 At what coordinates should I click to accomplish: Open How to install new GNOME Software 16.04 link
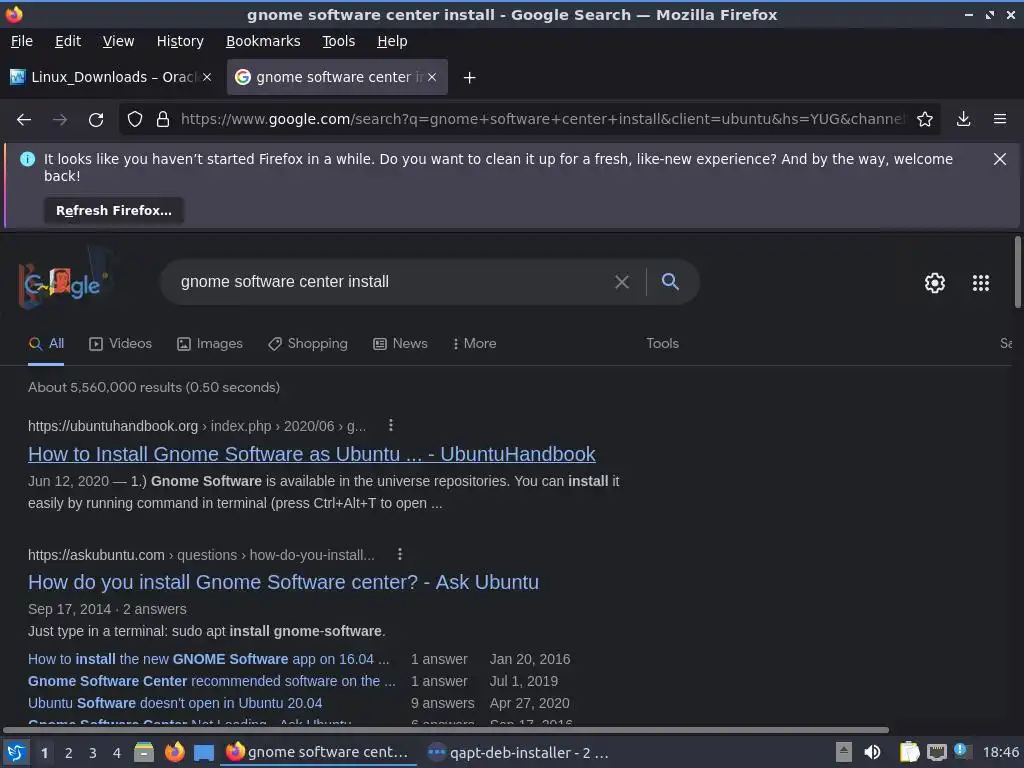pyautogui.click(x=208, y=659)
